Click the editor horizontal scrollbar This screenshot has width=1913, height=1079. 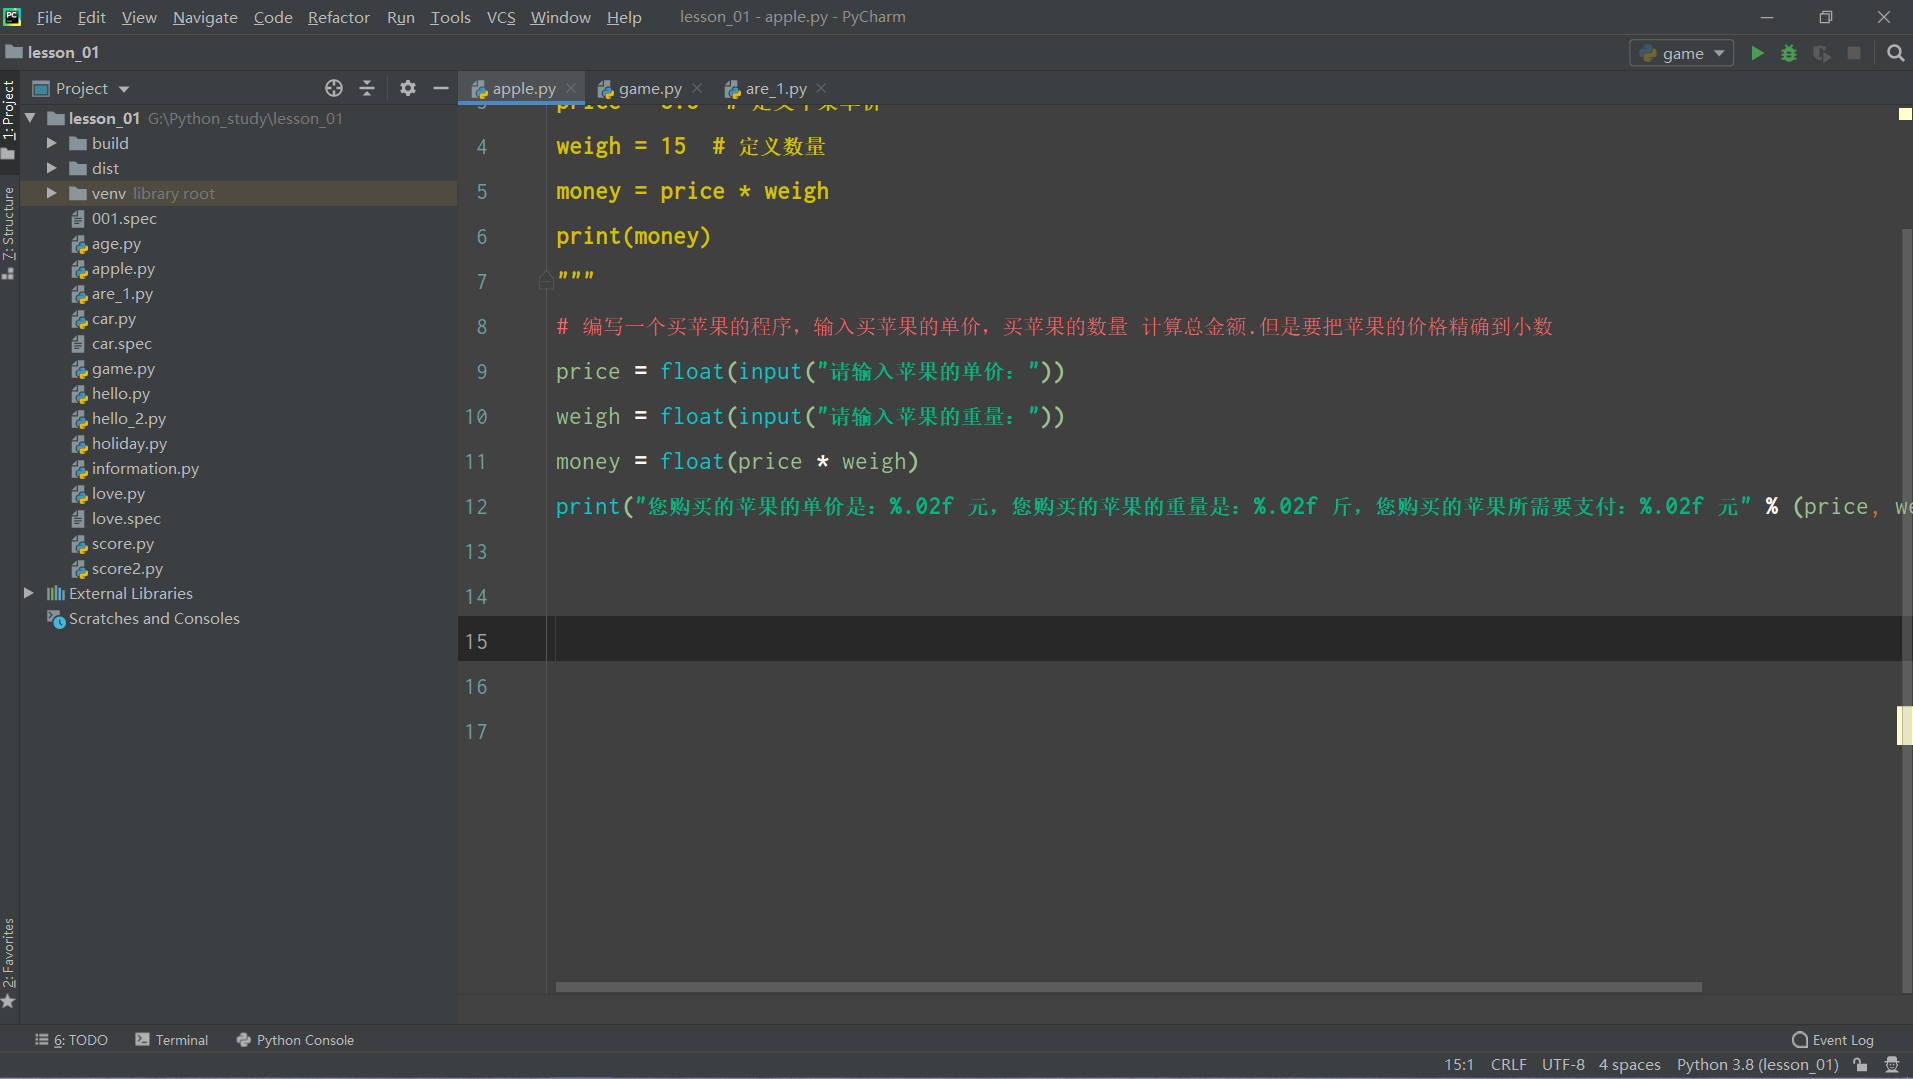(x=1128, y=987)
